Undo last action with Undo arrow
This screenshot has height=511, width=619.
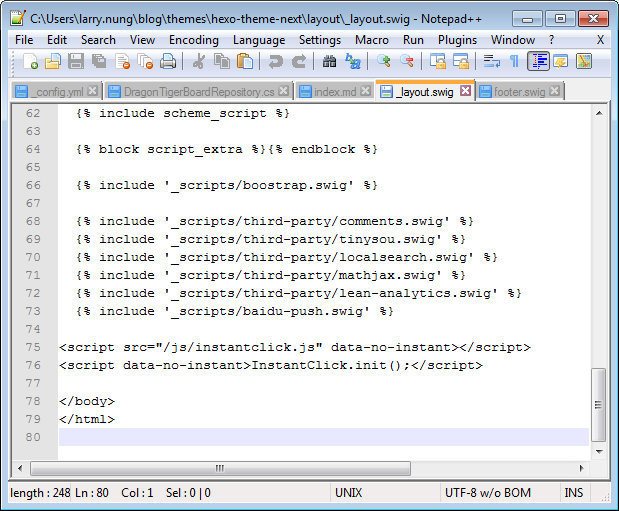(276, 62)
